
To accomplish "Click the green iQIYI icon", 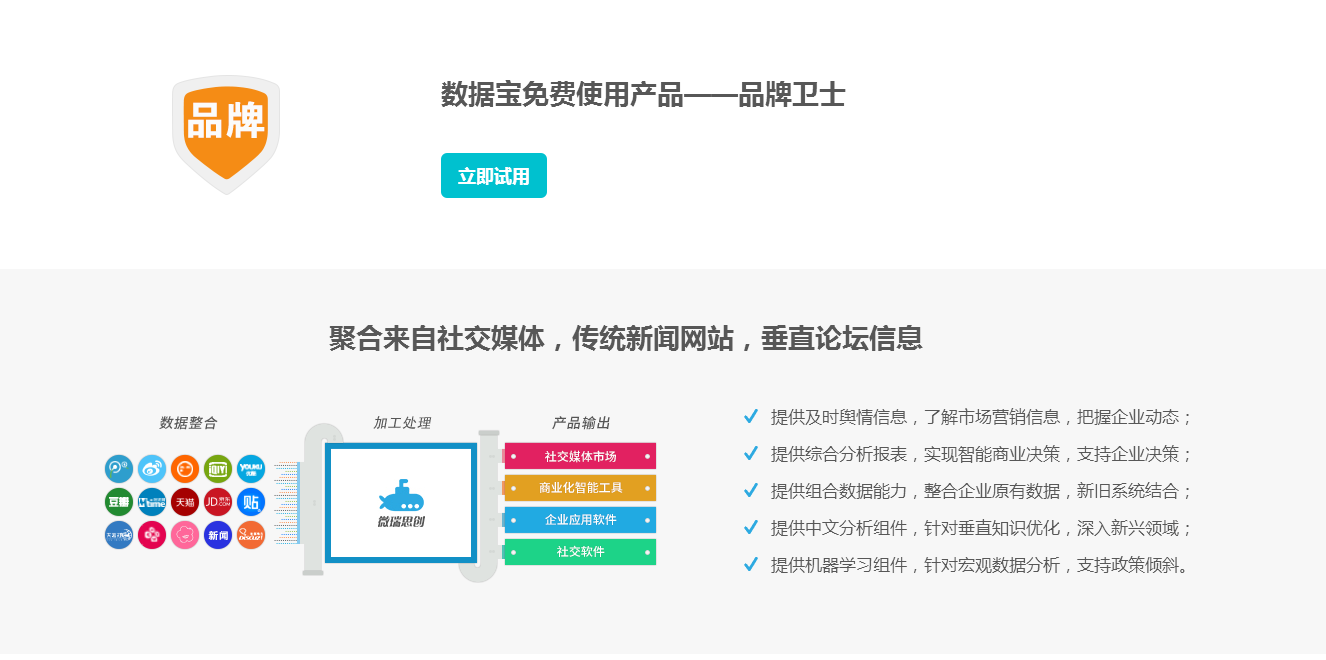I will (x=218, y=468).
